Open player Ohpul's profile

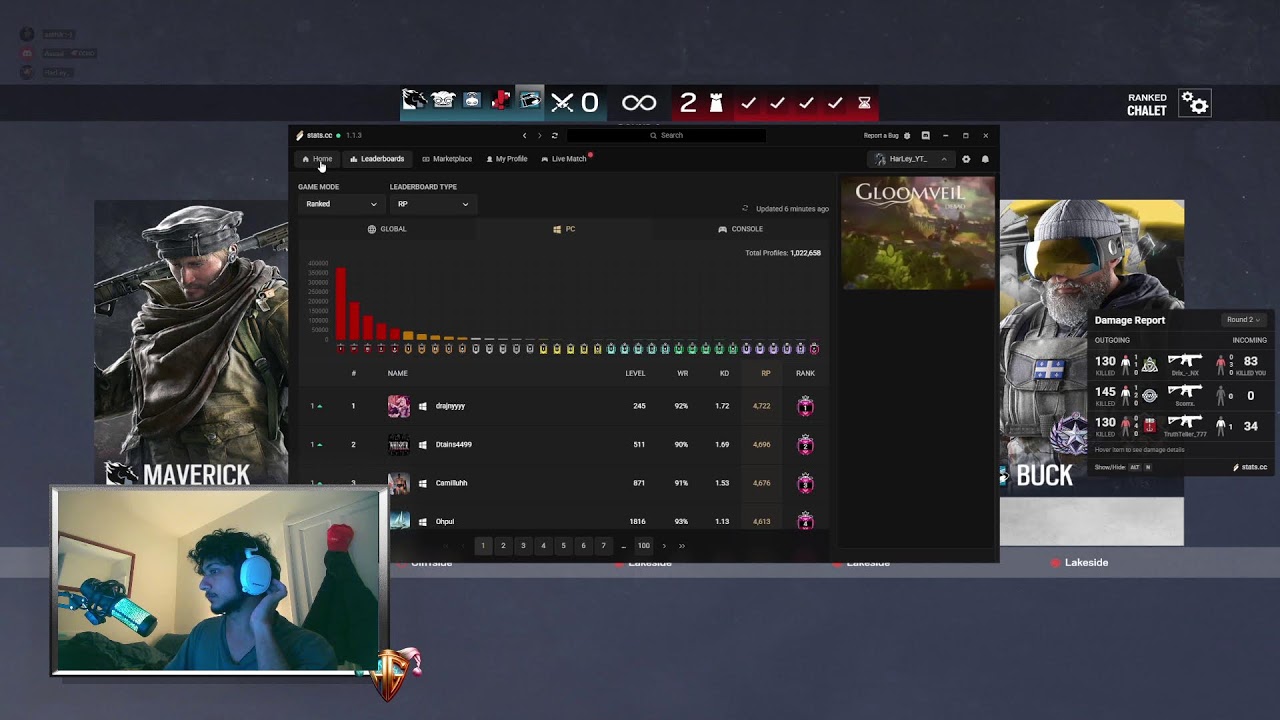[444, 521]
